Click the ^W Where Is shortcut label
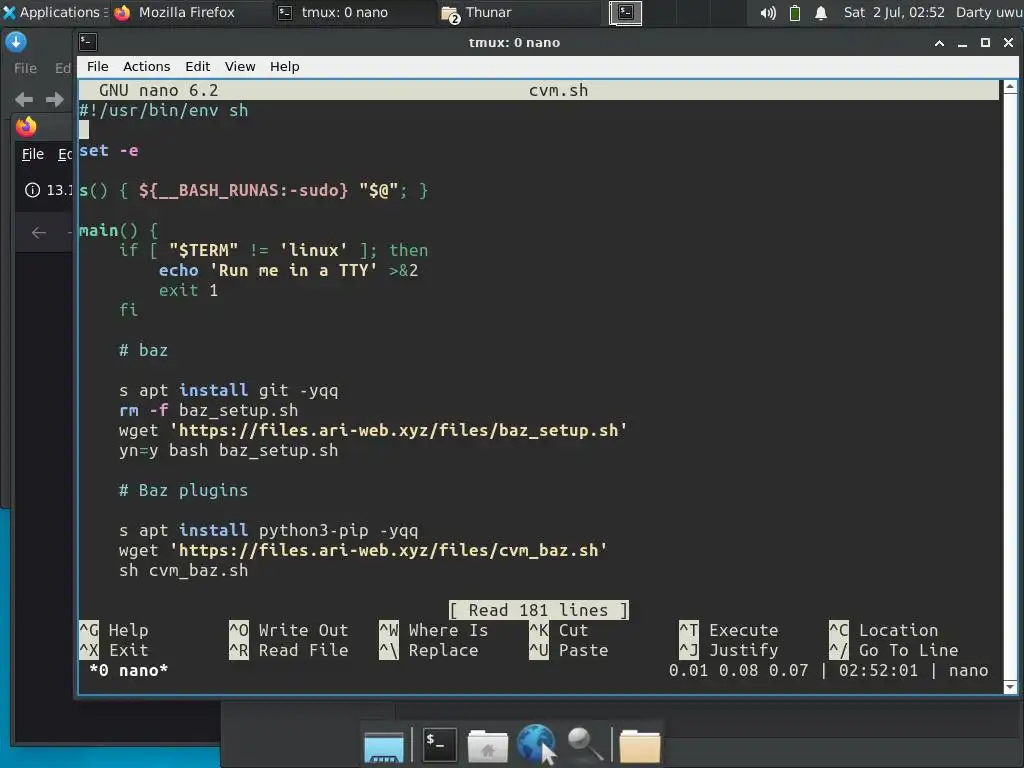The height and width of the screenshot is (768, 1024). pos(434,630)
